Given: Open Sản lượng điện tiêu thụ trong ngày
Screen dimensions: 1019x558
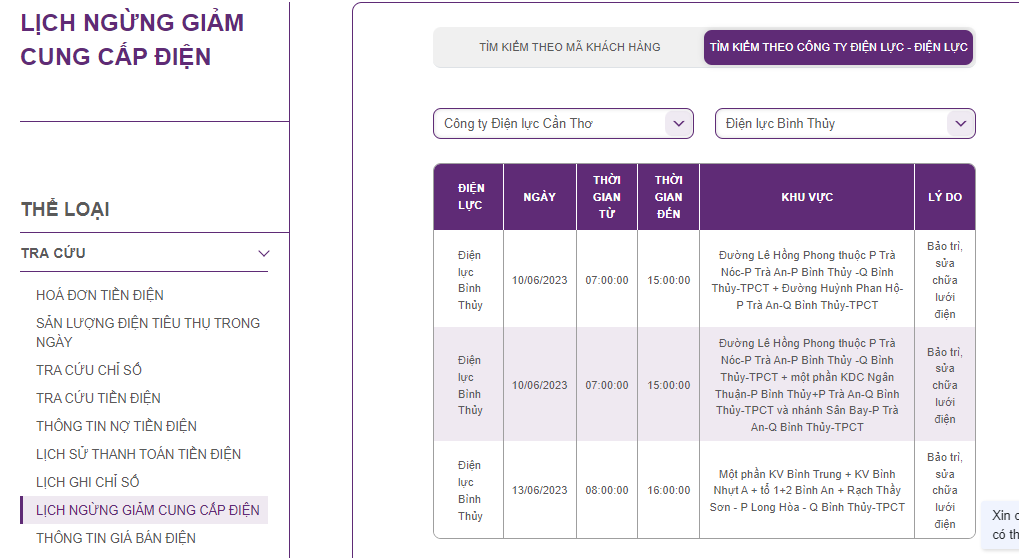Looking at the screenshot, I should pos(148,332).
